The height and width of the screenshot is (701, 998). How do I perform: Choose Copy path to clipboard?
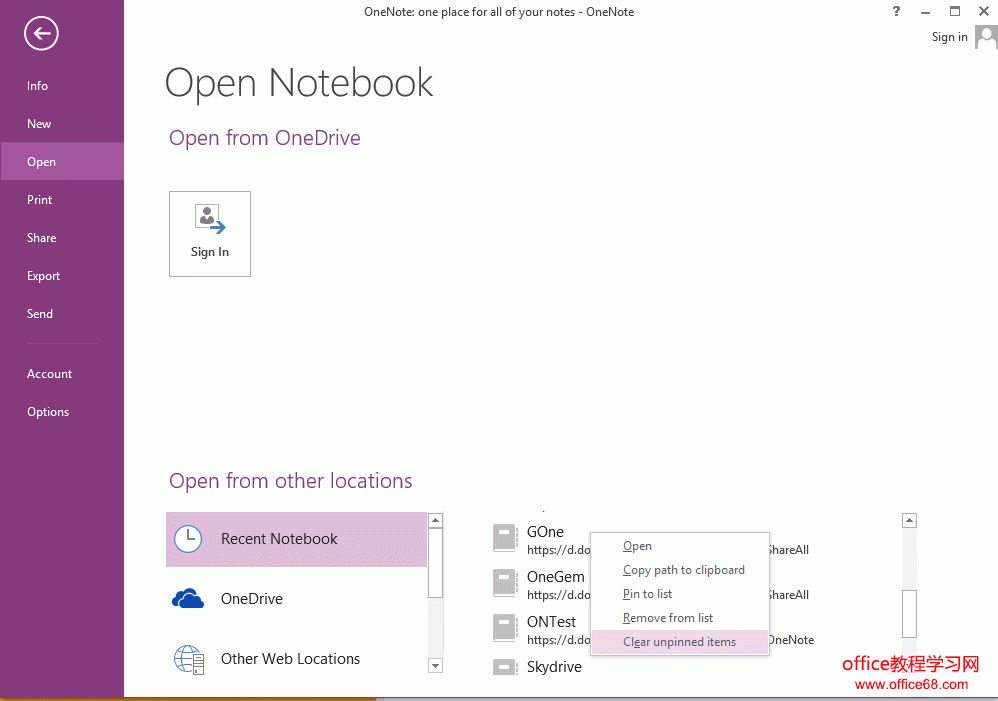pos(680,570)
